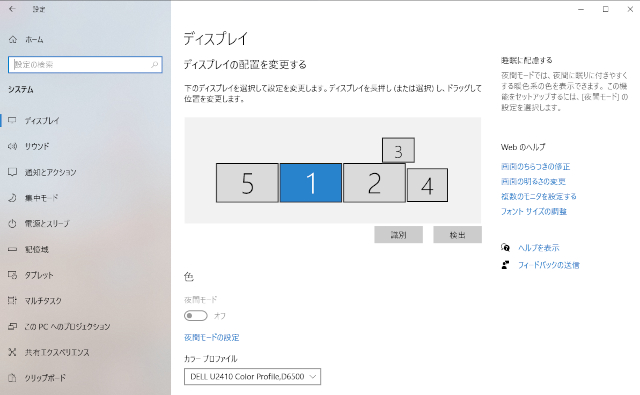Click the フィードバックの送信 link text
This screenshot has height=395, width=640.
click(x=549, y=265)
